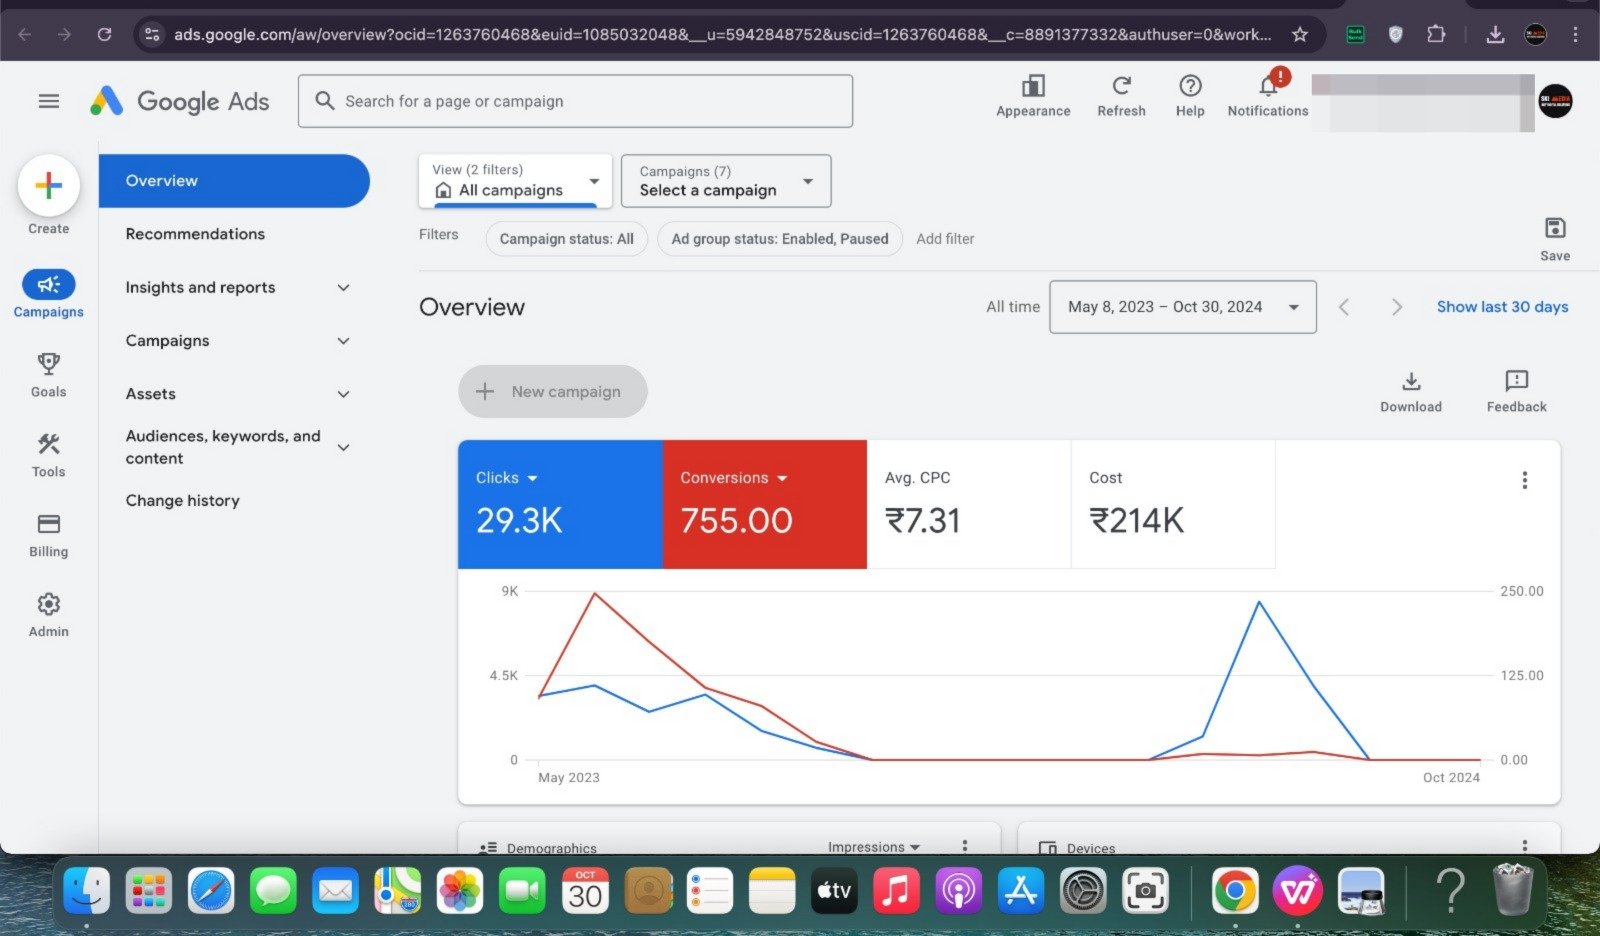Select the Recommendations menu item
Viewport: 1600px width, 936px height.
[195, 234]
